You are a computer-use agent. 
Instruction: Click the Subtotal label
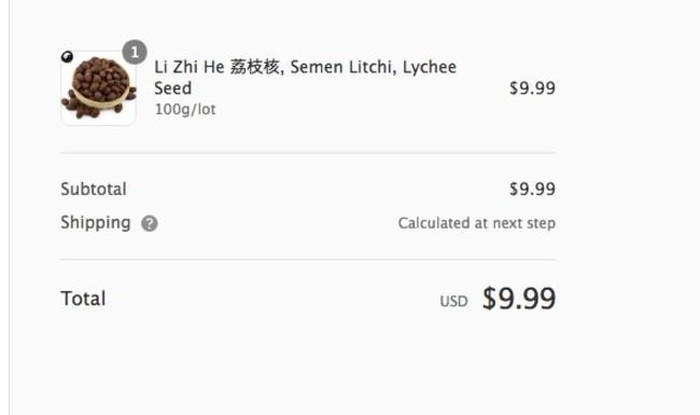(93, 189)
